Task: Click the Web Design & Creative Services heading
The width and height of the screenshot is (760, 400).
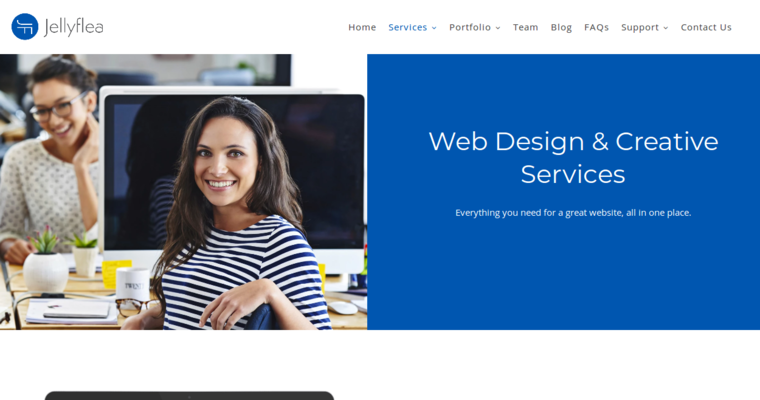Action: coord(573,158)
